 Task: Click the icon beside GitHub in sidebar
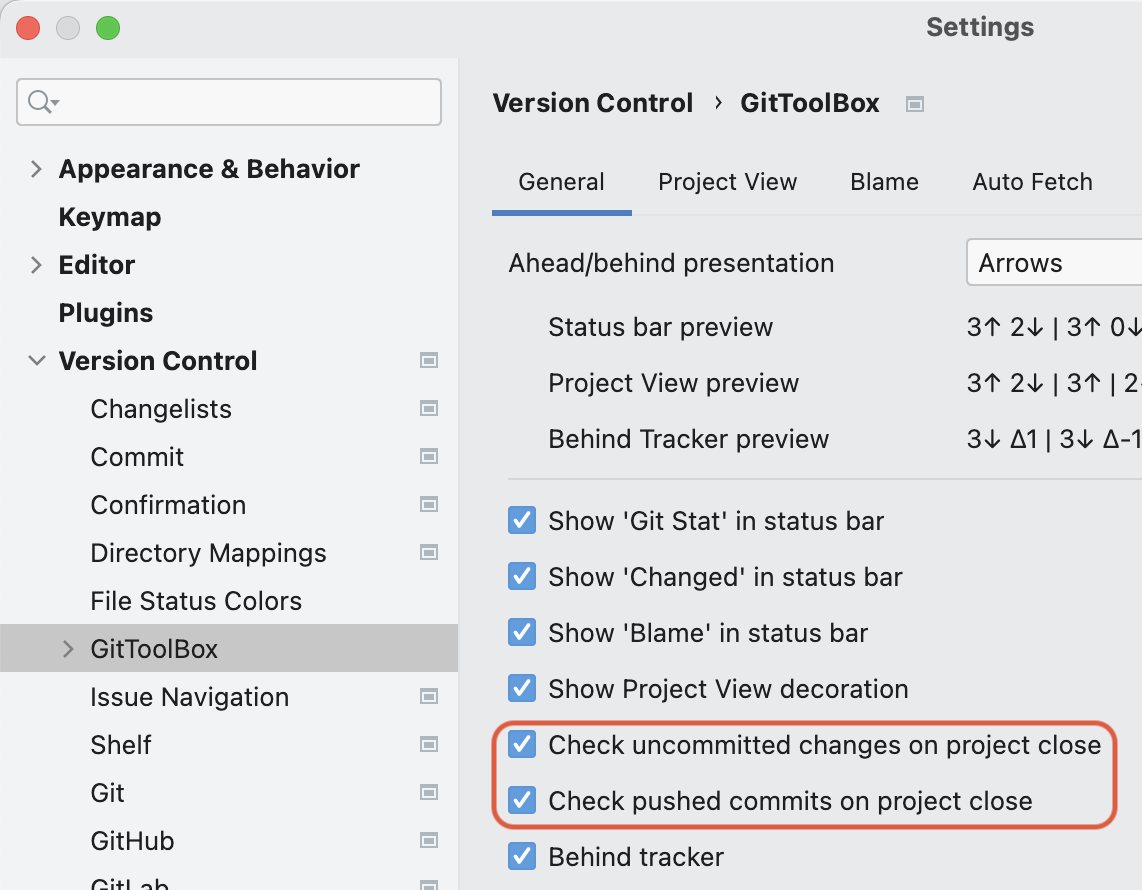point(429,840)
